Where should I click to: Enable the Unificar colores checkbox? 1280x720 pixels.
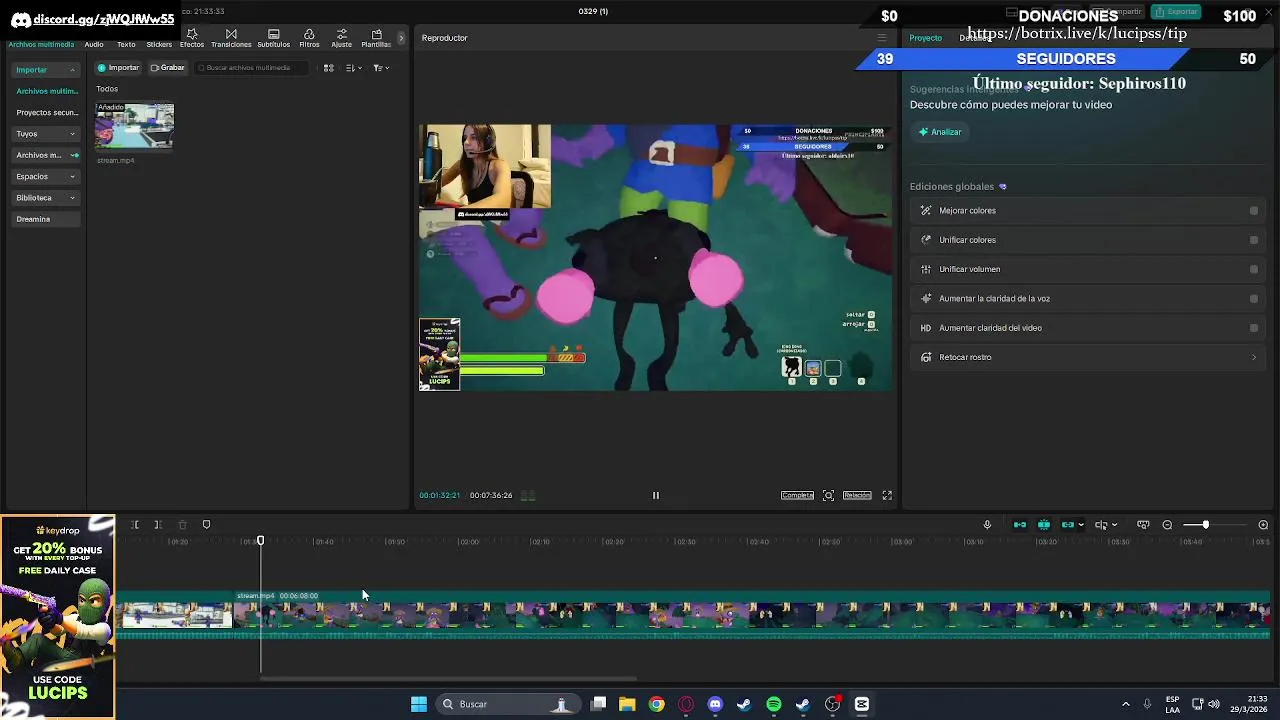point(1254,240)
